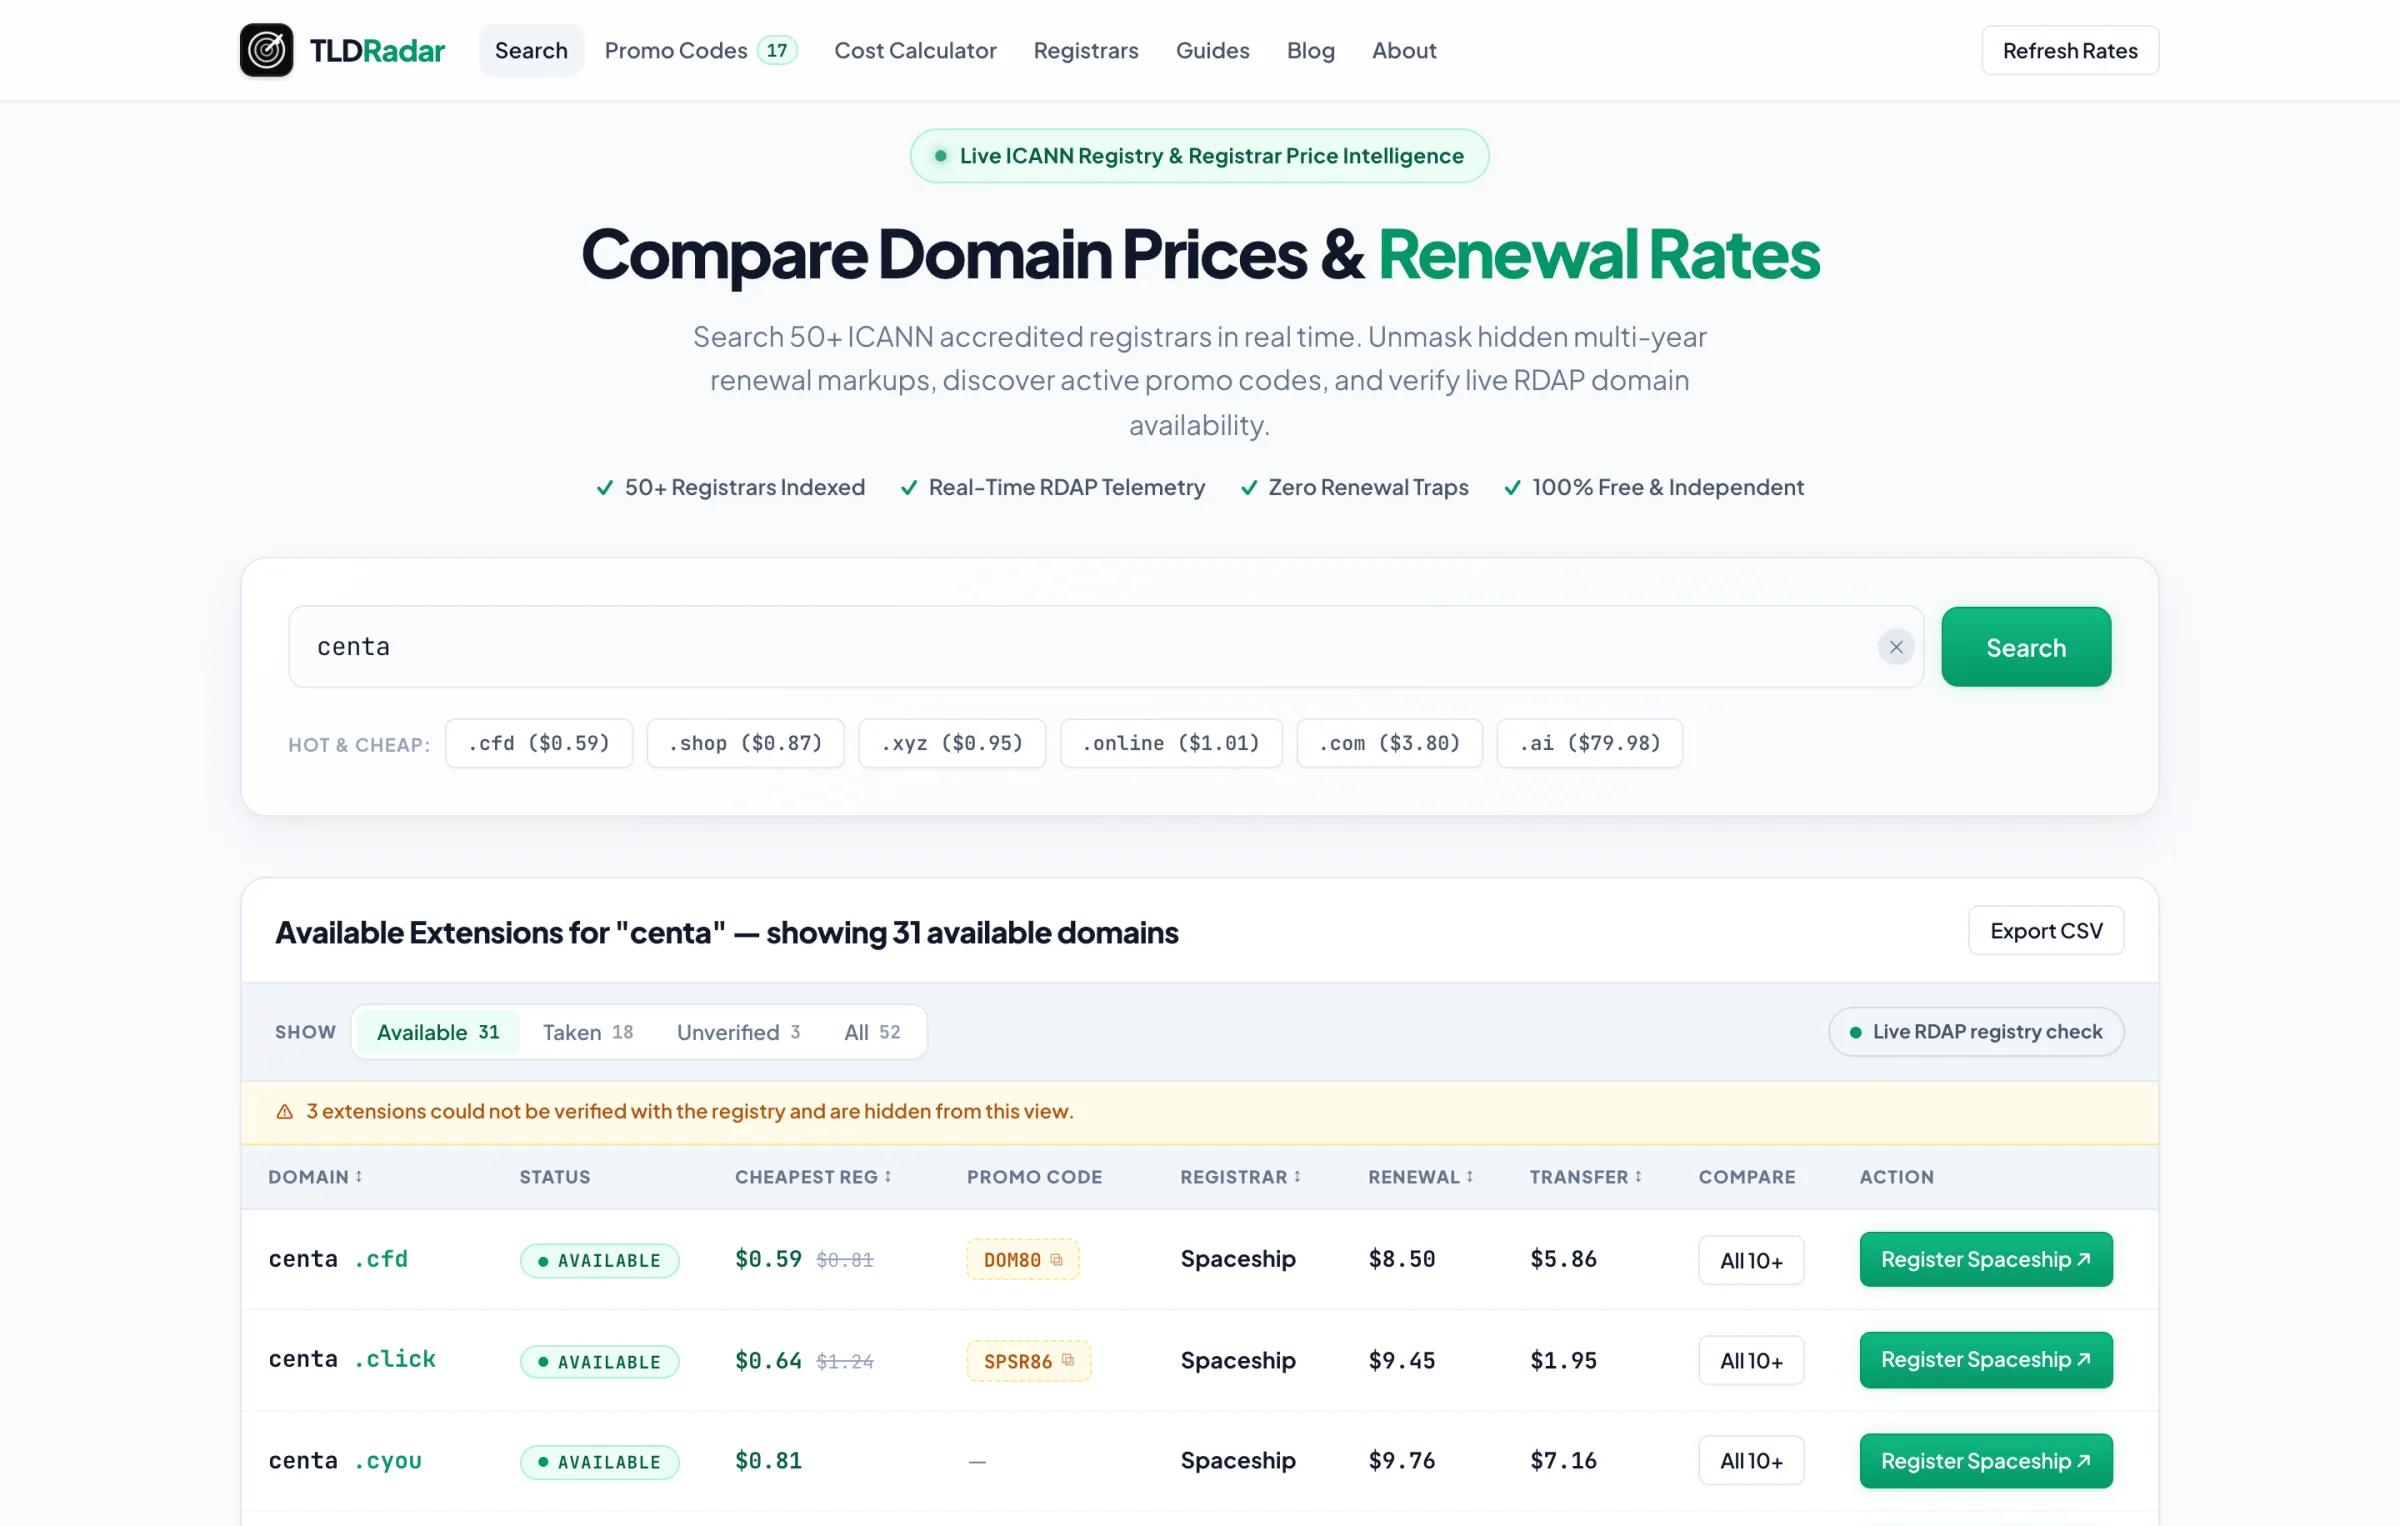2400x1526 pixels.
Task: Click the Live ICANN Registry price intelligence badge
Action: pyautogui.click(x=1199, y=156)
